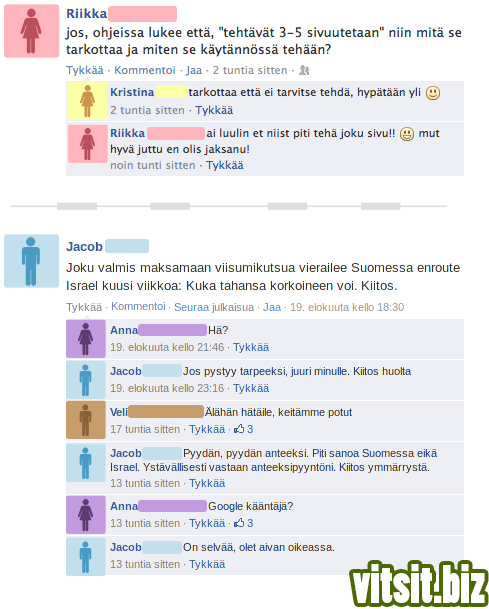Viewport: 489px width, 609px height.
Task: Open Kommentoi on Riikka's post
Action: click(x=145, y=70)
